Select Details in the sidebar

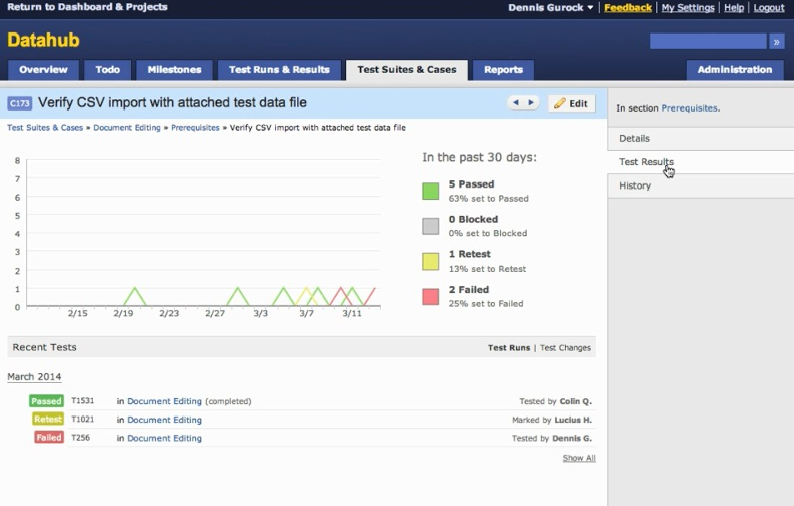pos(701,138)
